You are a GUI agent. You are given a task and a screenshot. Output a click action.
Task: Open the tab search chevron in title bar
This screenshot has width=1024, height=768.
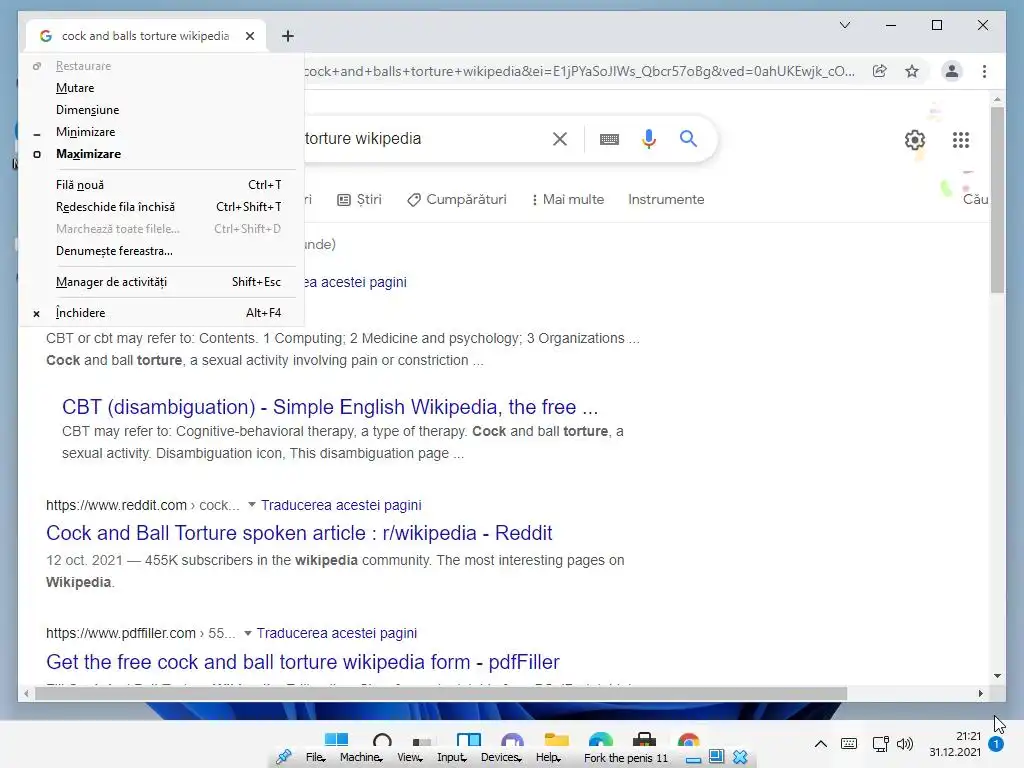(844, 25)
